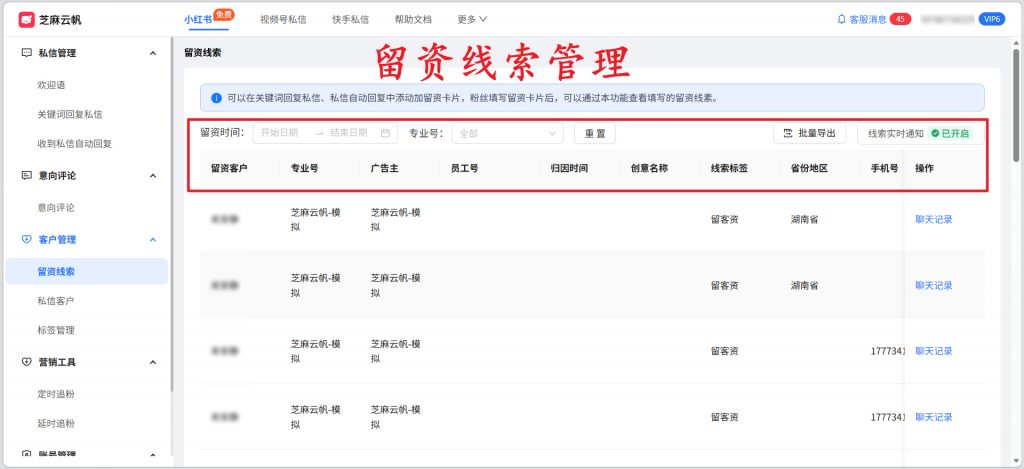Screen dimensions: 1024x469
Task: Click the 营销工具 shield icon
Action: (x=27, y=362)
